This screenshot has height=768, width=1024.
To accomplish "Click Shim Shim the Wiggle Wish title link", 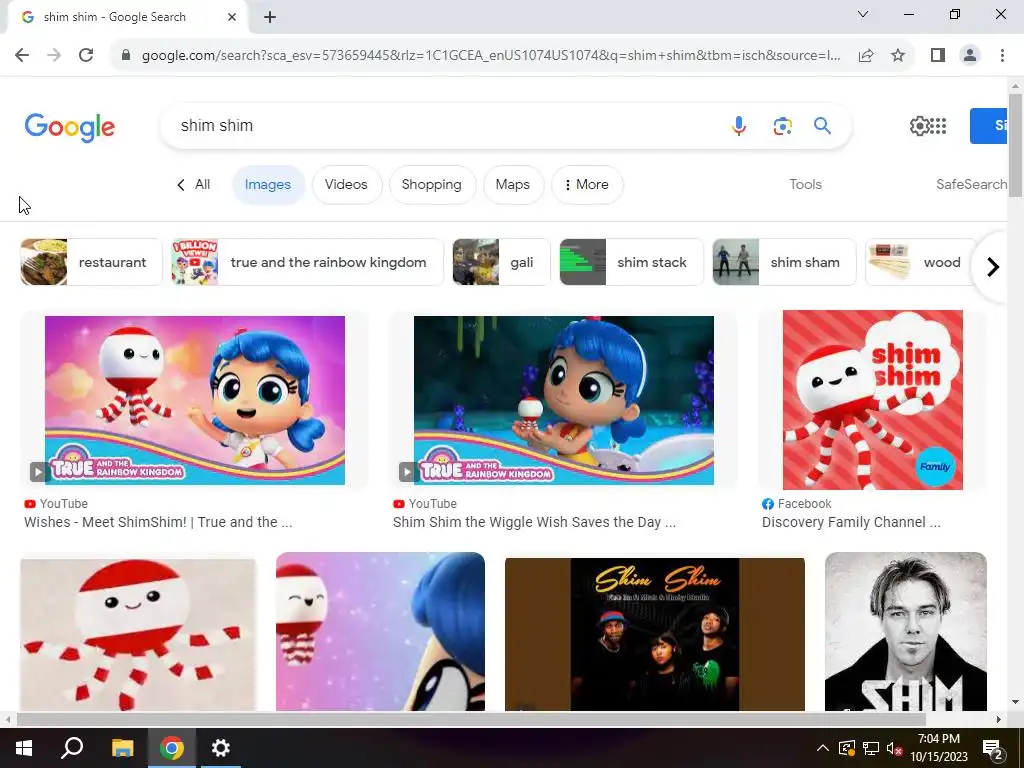I will 534,522.
